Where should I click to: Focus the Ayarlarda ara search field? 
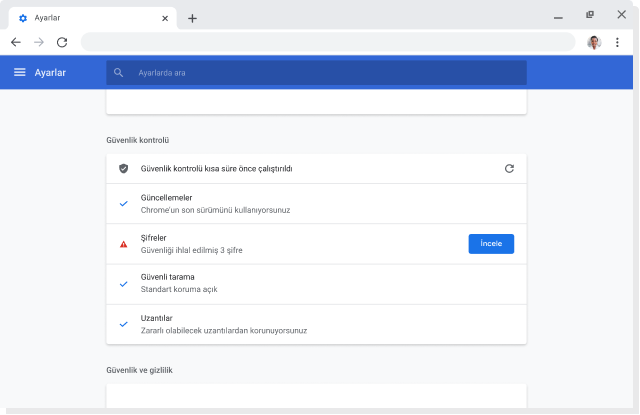point(316,73)
